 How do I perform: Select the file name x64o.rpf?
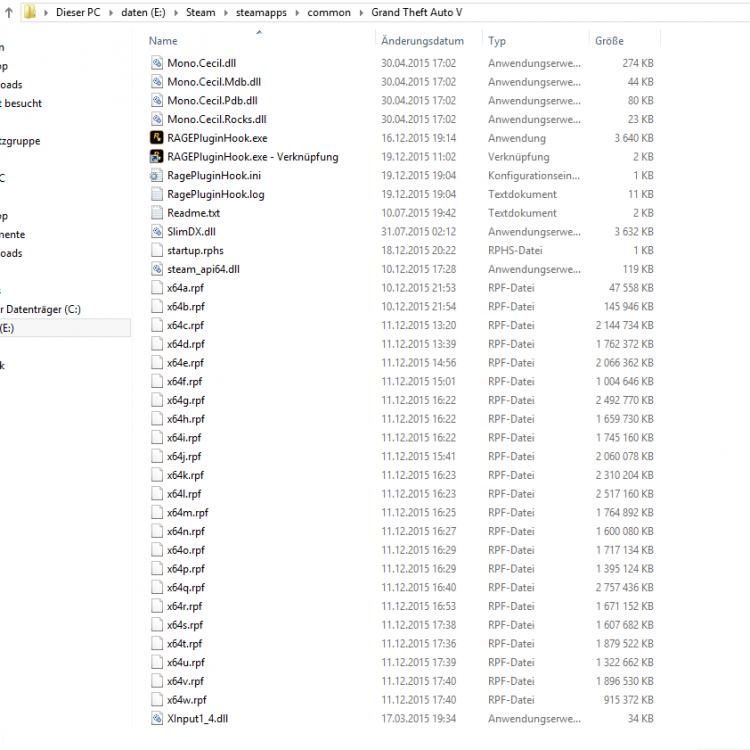tap(186, 550)
